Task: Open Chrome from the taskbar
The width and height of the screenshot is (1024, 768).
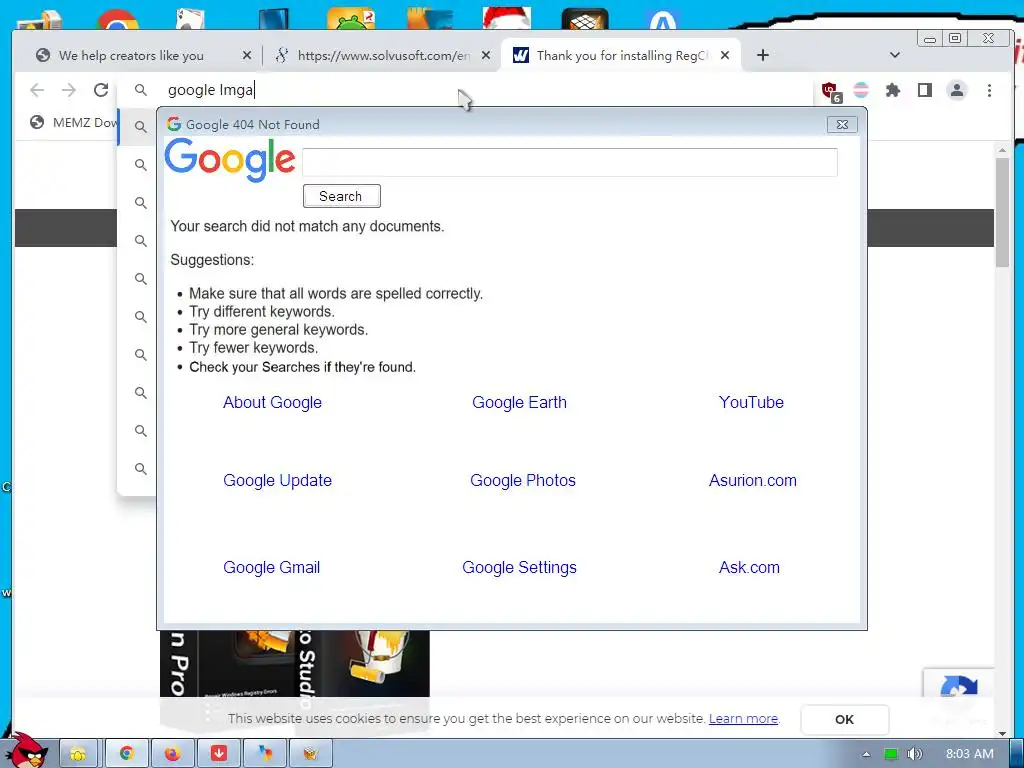Action: pyautogui.click(x=127, y=754)
